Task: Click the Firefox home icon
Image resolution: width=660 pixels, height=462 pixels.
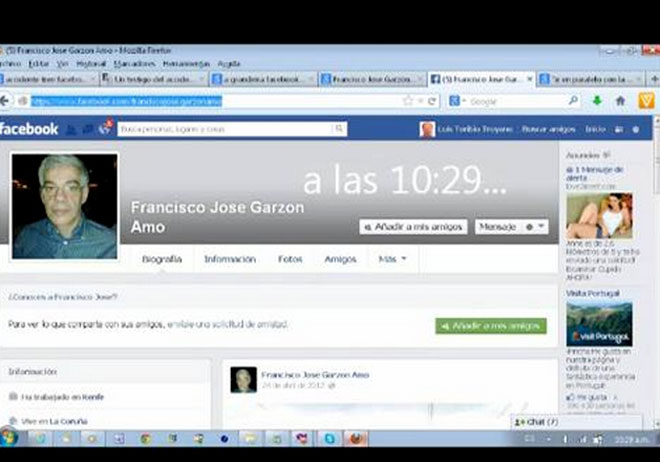Action: 620,101
